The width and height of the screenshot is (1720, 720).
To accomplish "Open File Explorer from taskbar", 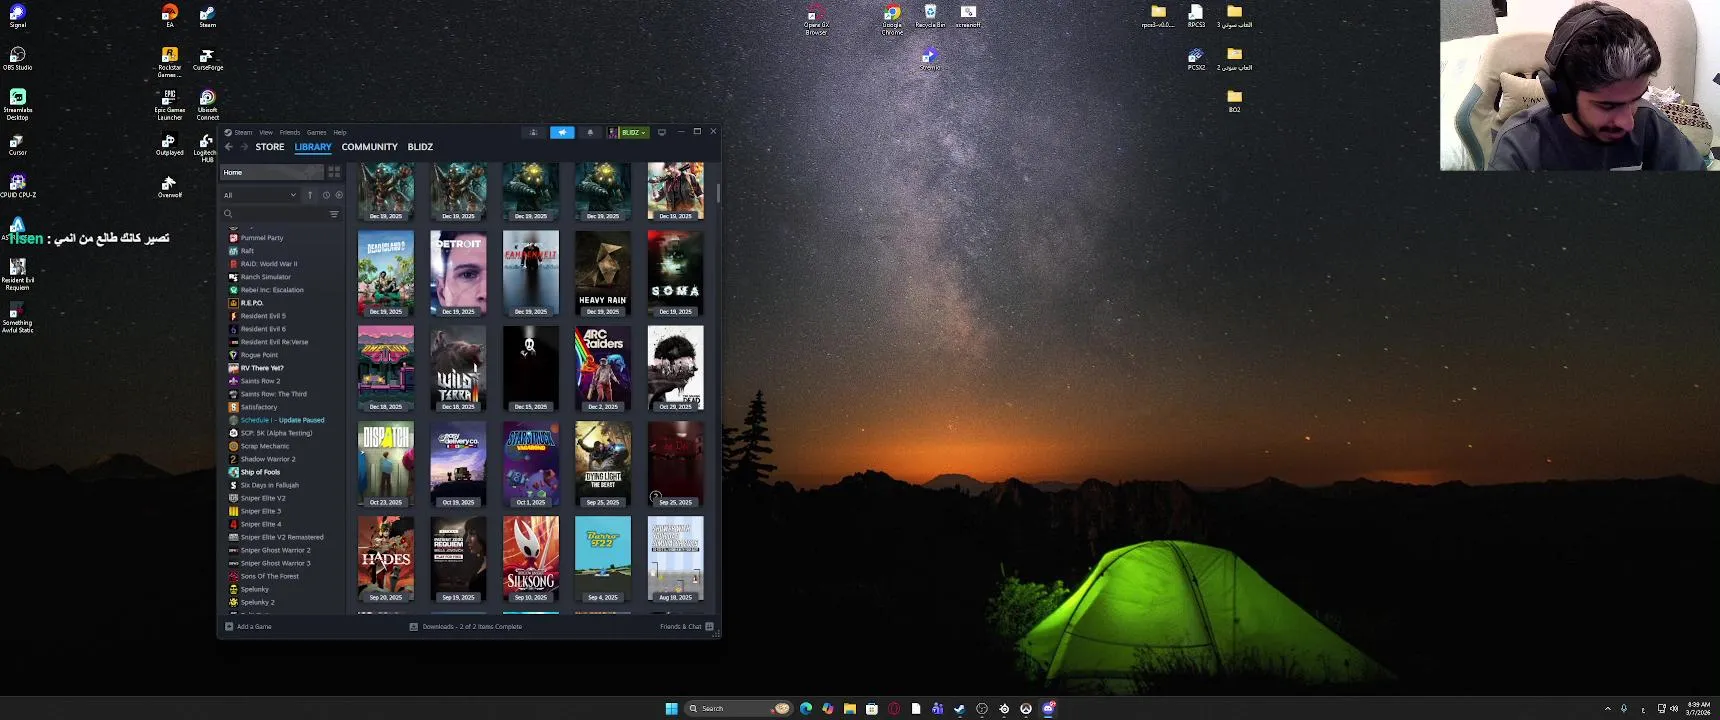I will click(849, 708).
